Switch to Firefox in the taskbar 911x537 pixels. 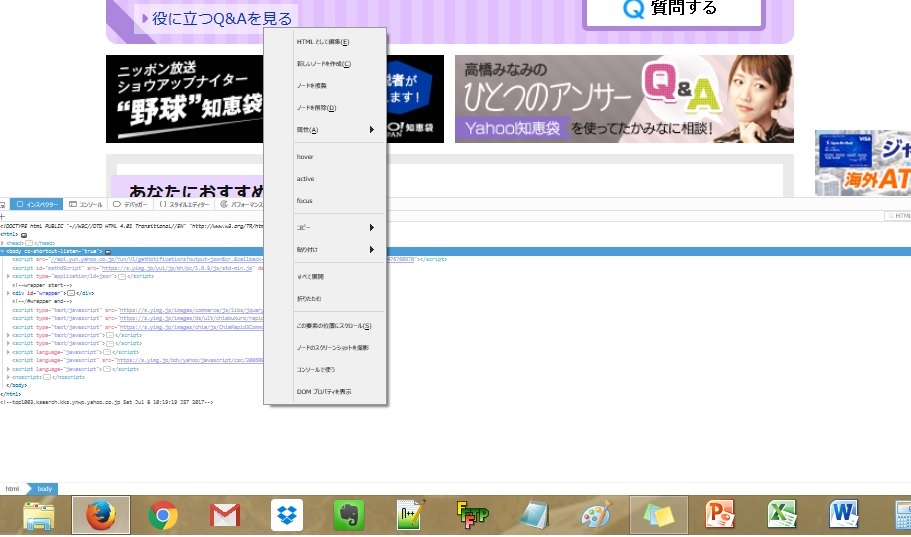(x=101, y=515)
